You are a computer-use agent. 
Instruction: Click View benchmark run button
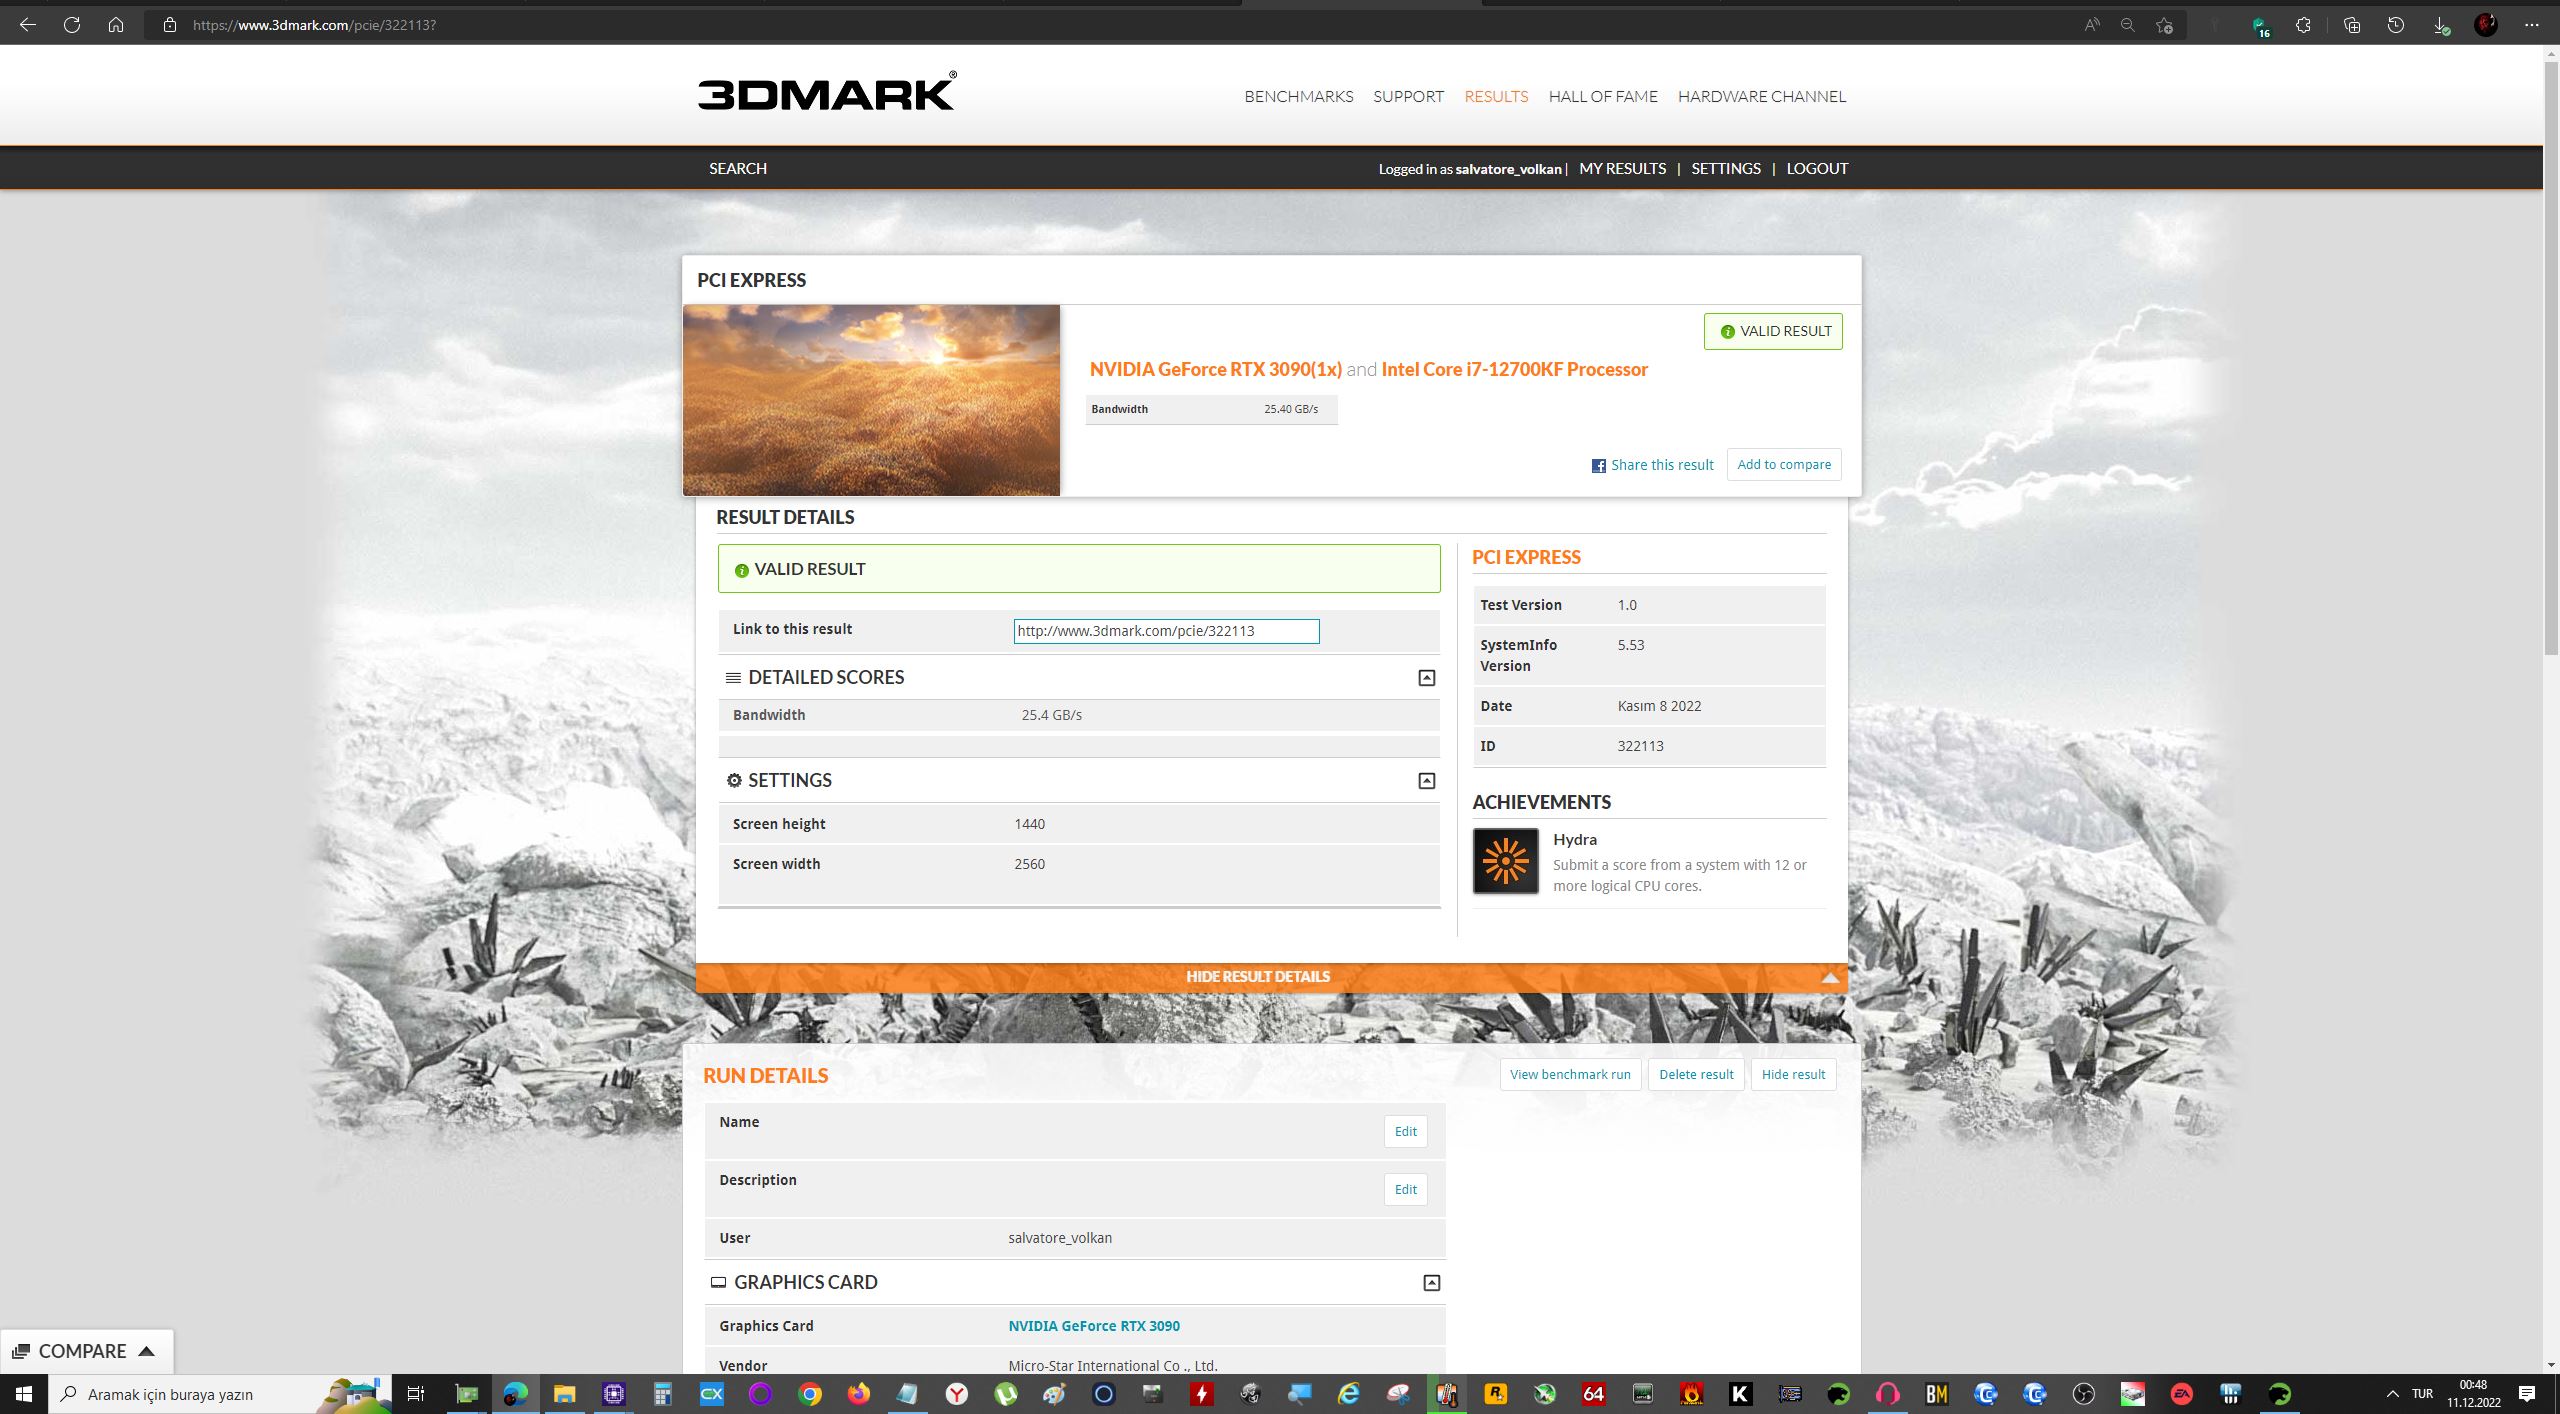[x=1570, y=1075]
